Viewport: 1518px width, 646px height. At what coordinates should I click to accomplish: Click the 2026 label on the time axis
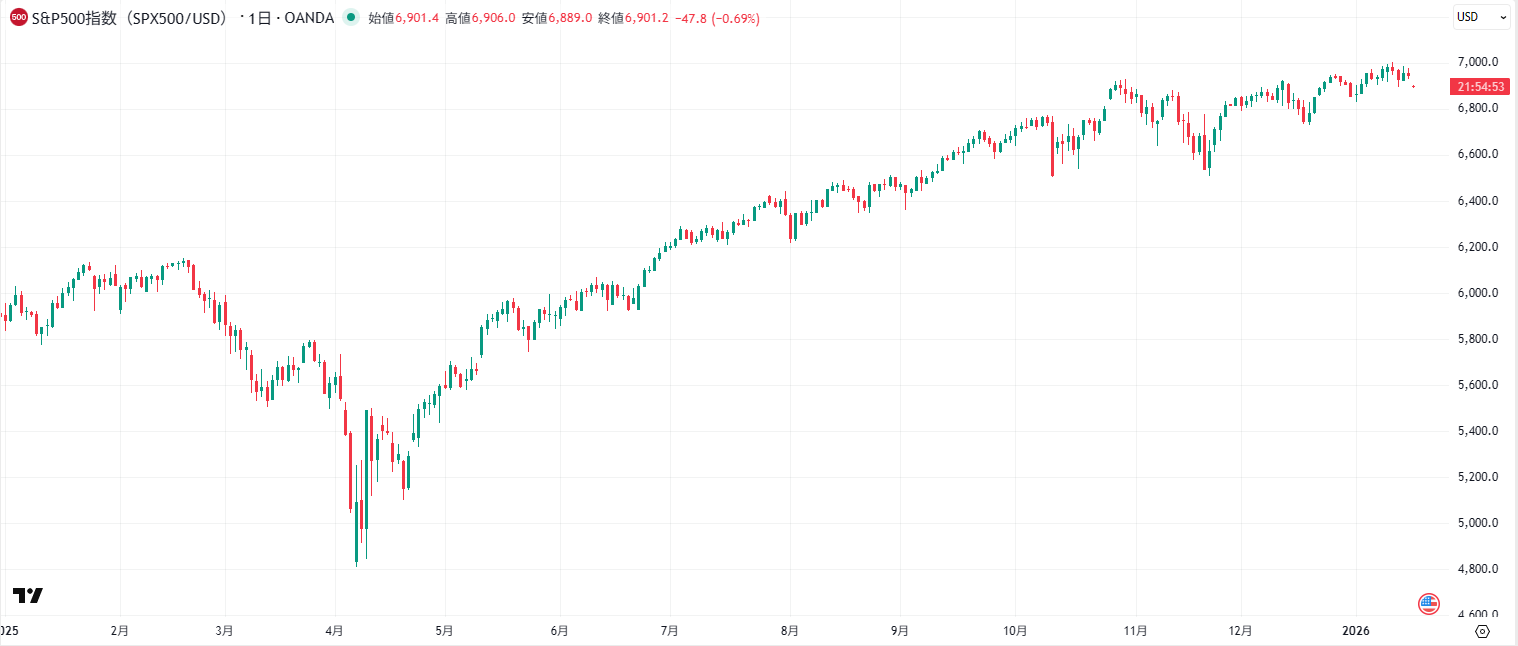tap(1357, 631)
